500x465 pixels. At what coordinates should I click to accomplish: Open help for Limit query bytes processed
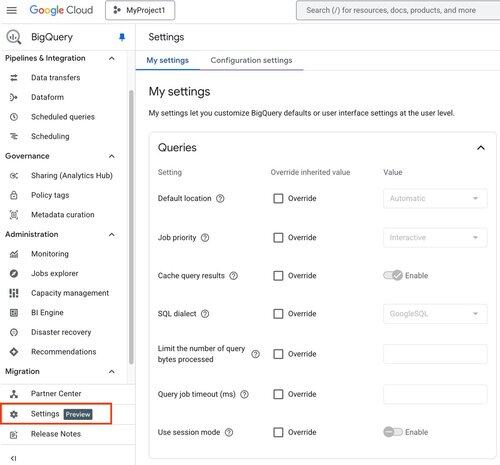click(x=255, y=354)
